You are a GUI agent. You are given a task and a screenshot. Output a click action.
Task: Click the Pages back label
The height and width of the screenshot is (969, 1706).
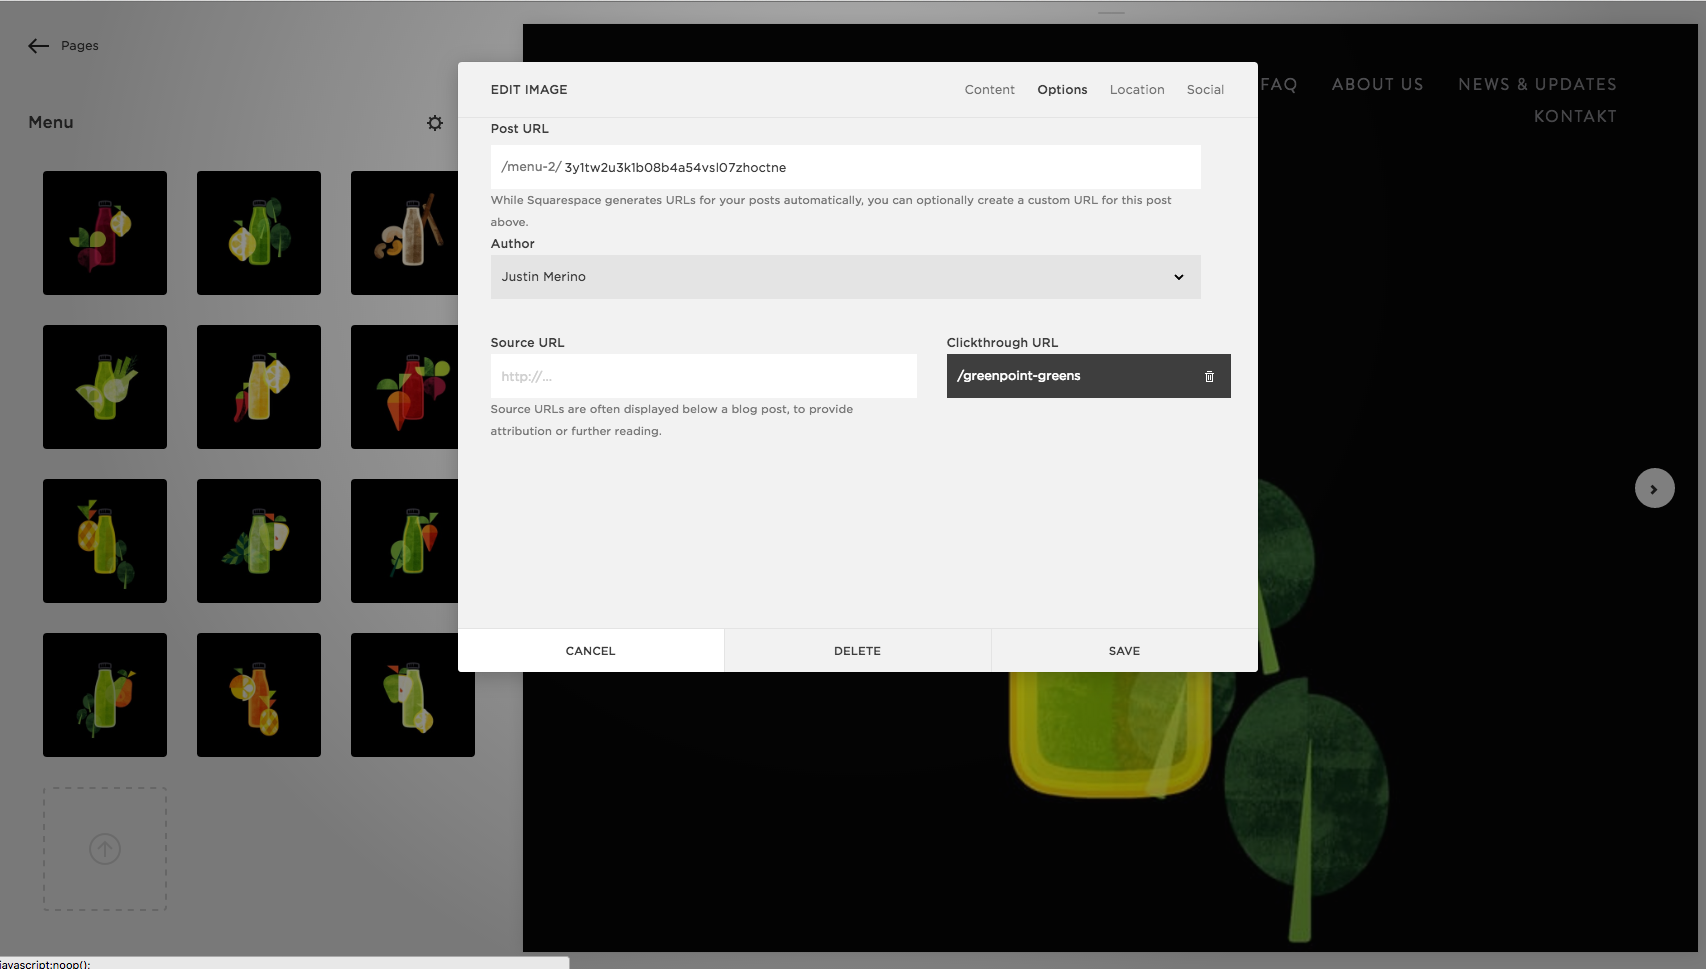(80, 46)
